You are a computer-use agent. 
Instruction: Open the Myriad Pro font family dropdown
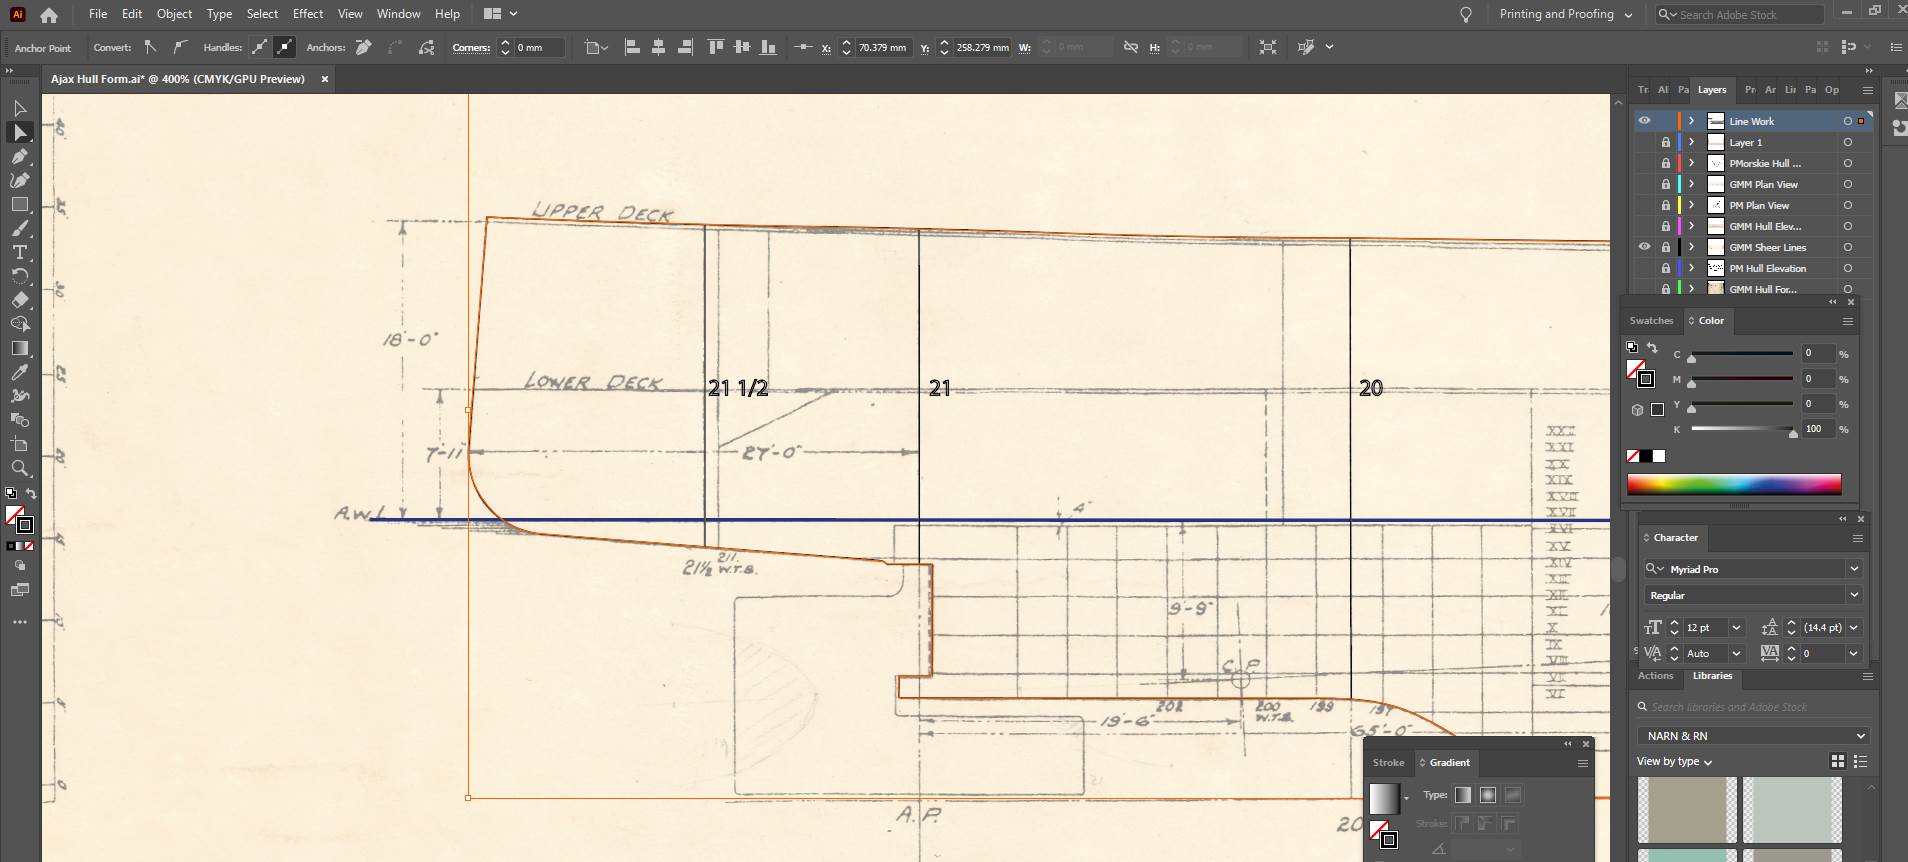(1854, 569)
